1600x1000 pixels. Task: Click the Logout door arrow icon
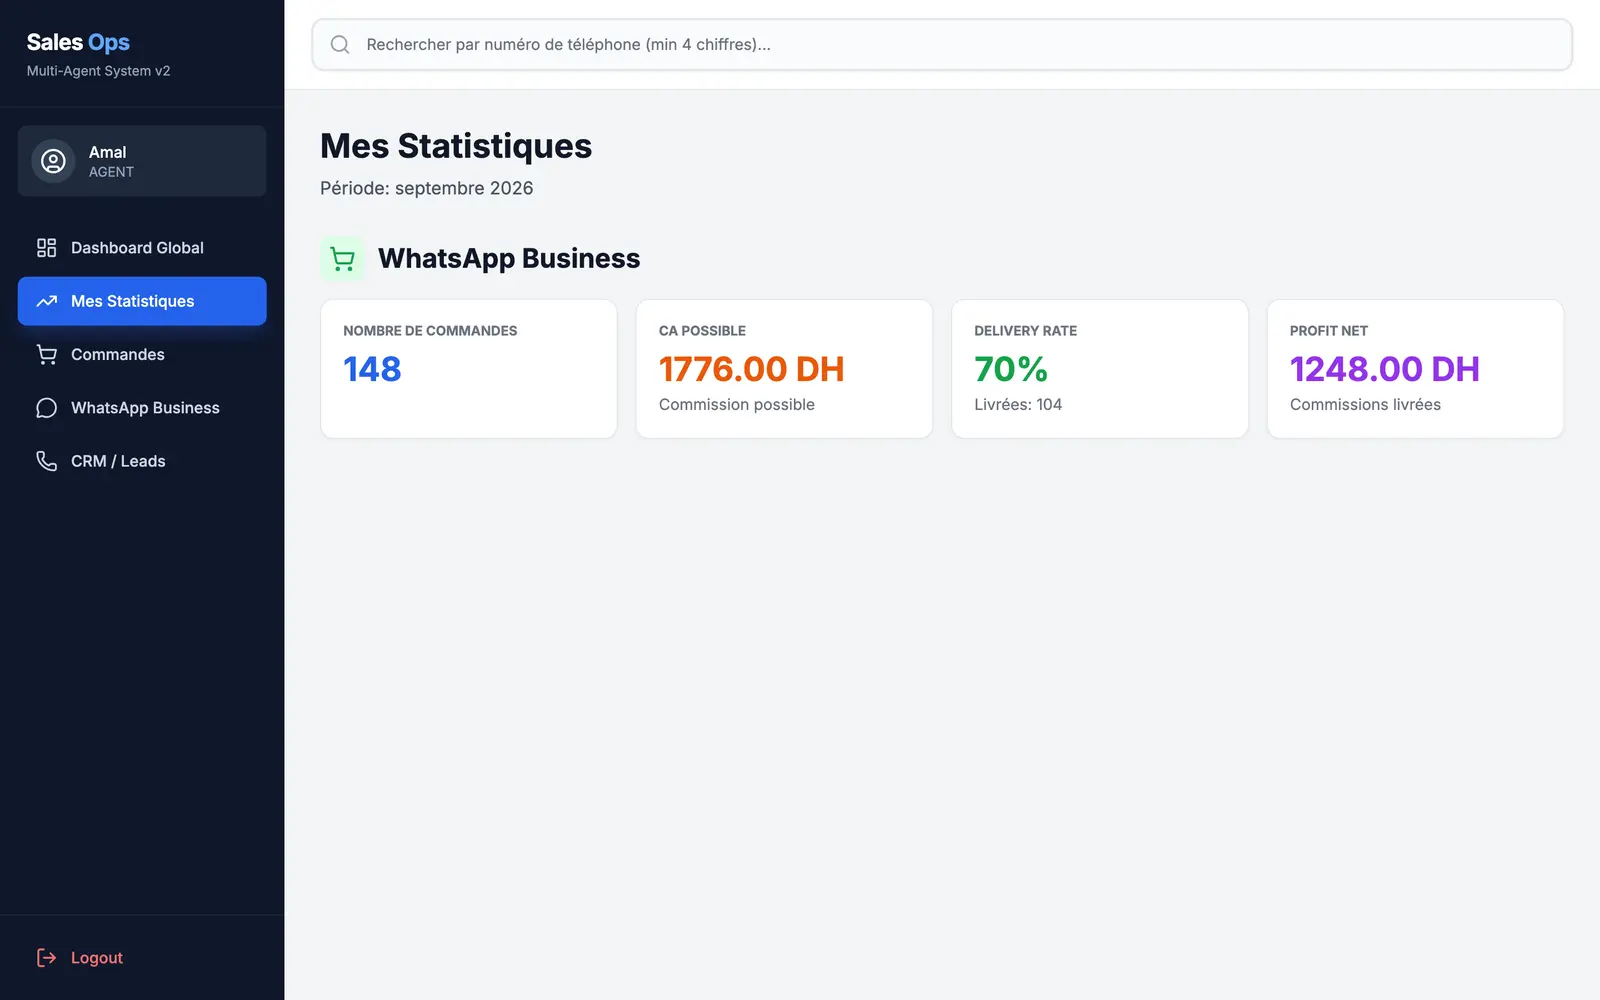point(46,958)
